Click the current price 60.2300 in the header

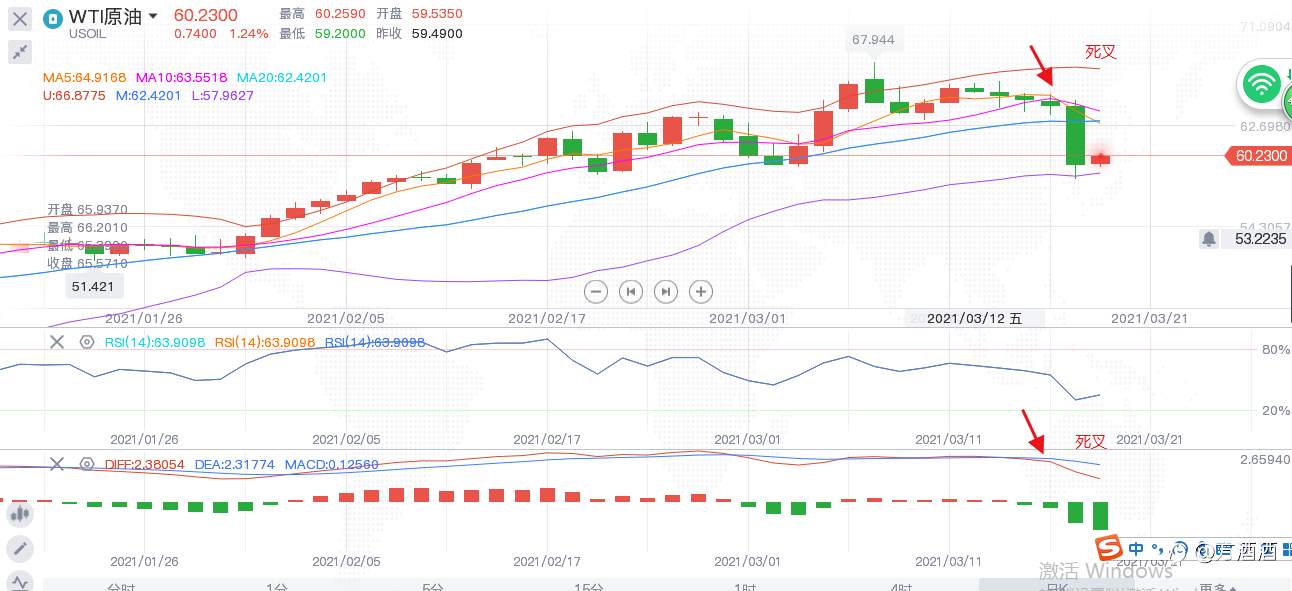tap(205, 15)
